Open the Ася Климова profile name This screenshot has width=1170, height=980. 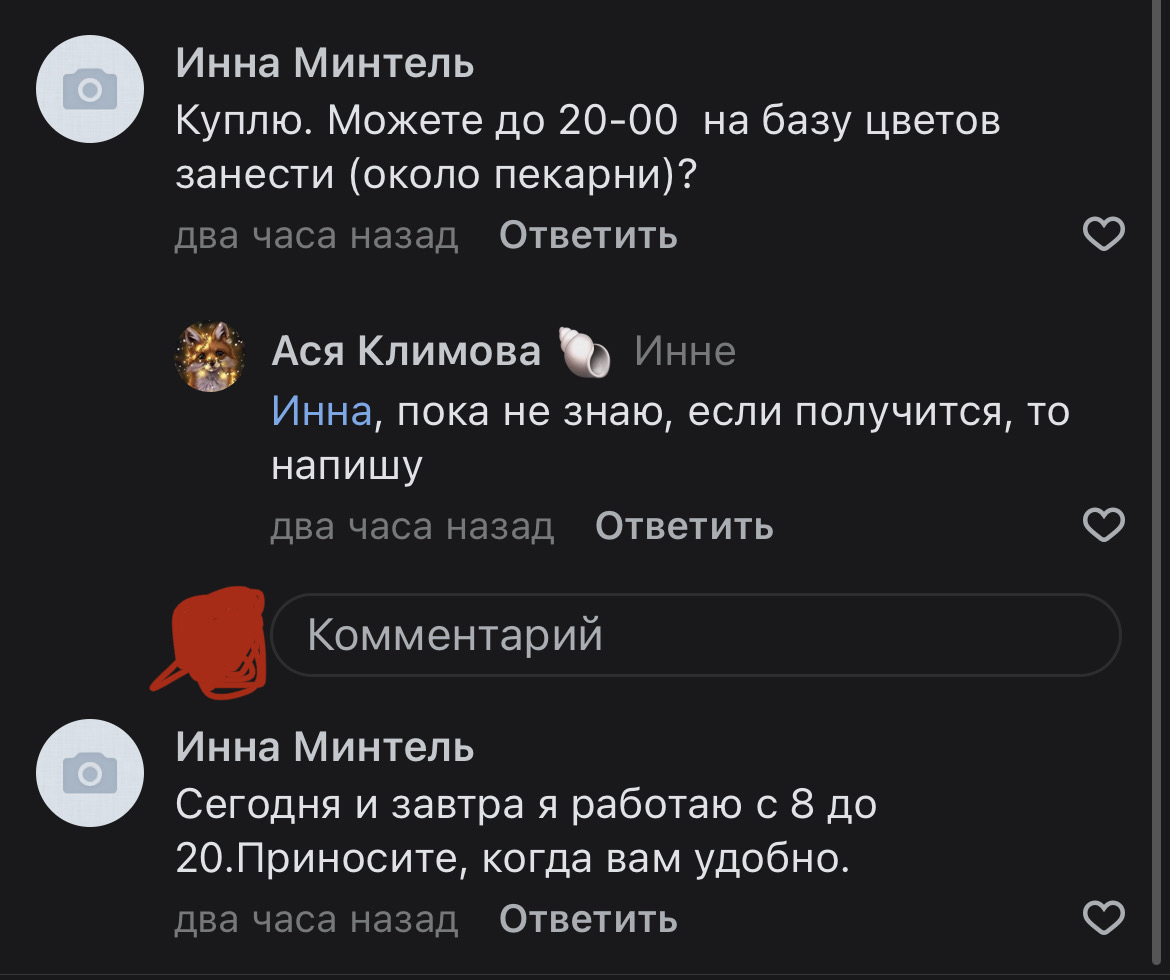point(405,352)
